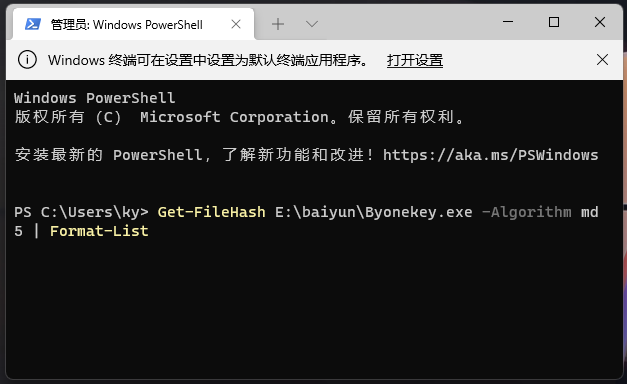Close the Windows PowerShell tab
The width and height of the screenshot is (627, 384).
point(236,24)
